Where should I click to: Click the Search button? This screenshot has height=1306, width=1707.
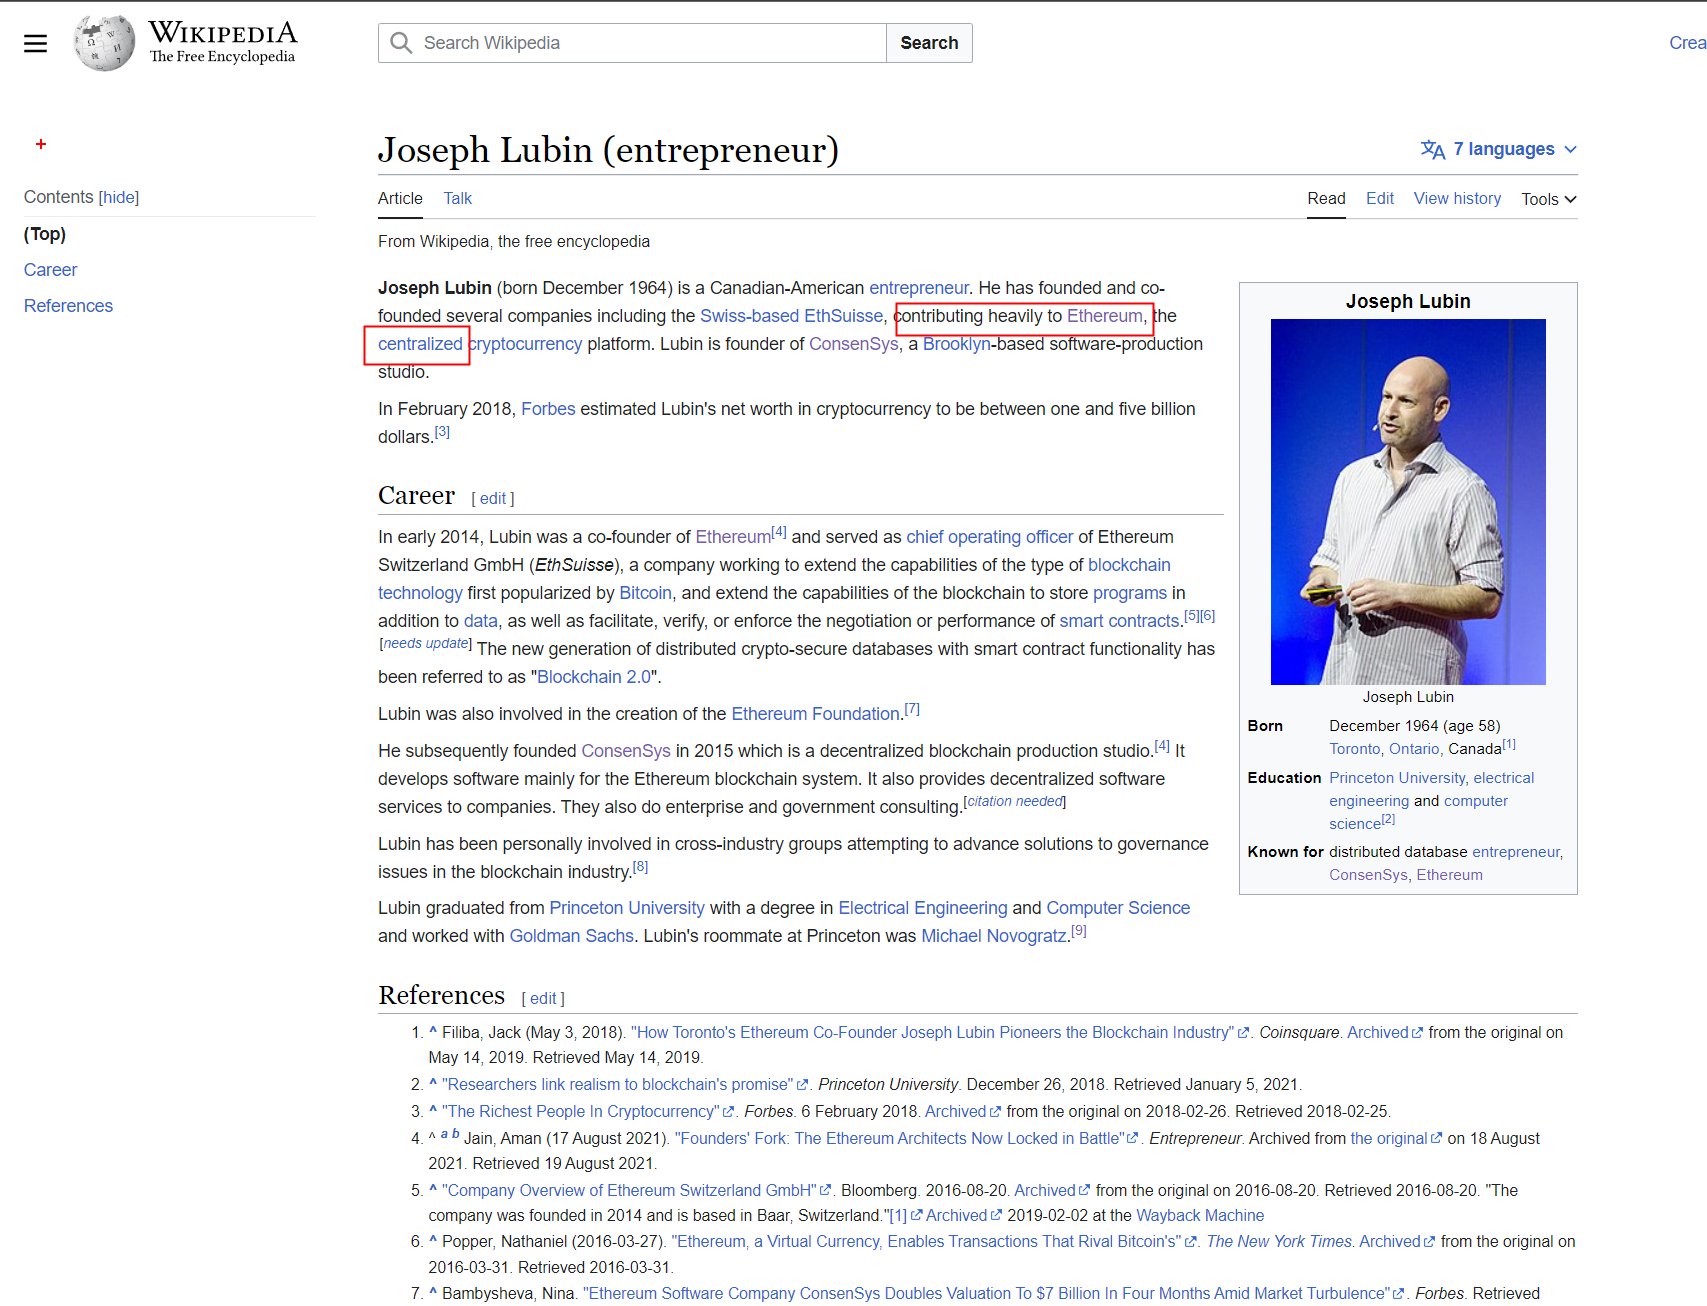point(929,43)
